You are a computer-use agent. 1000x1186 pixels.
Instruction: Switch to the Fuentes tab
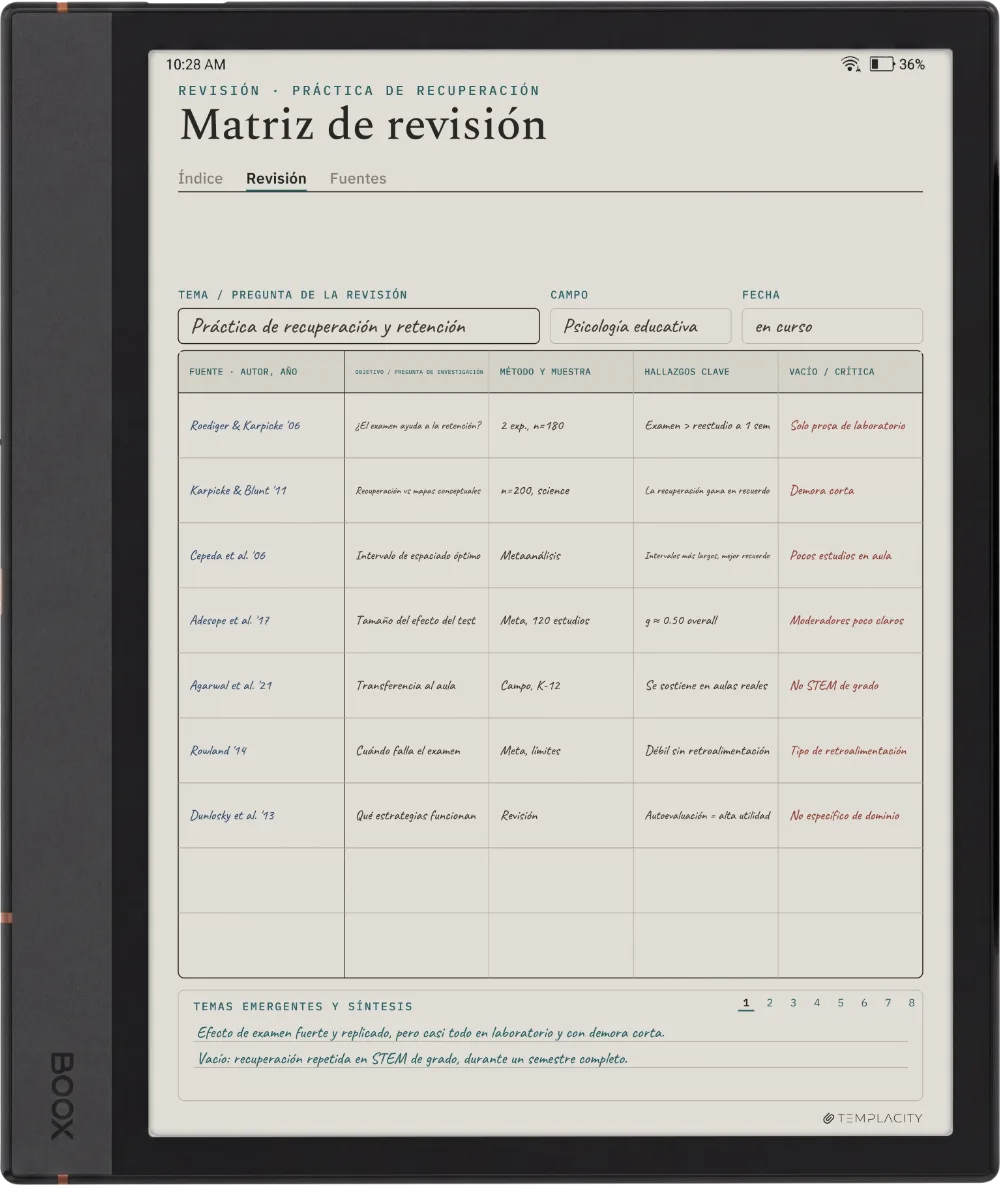358,179
